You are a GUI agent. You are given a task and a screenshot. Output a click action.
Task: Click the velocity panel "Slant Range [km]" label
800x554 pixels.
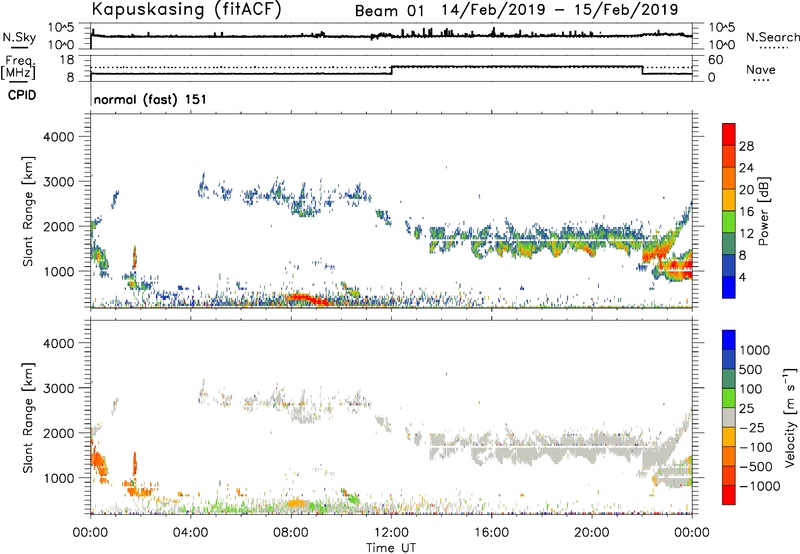[28, 418]
